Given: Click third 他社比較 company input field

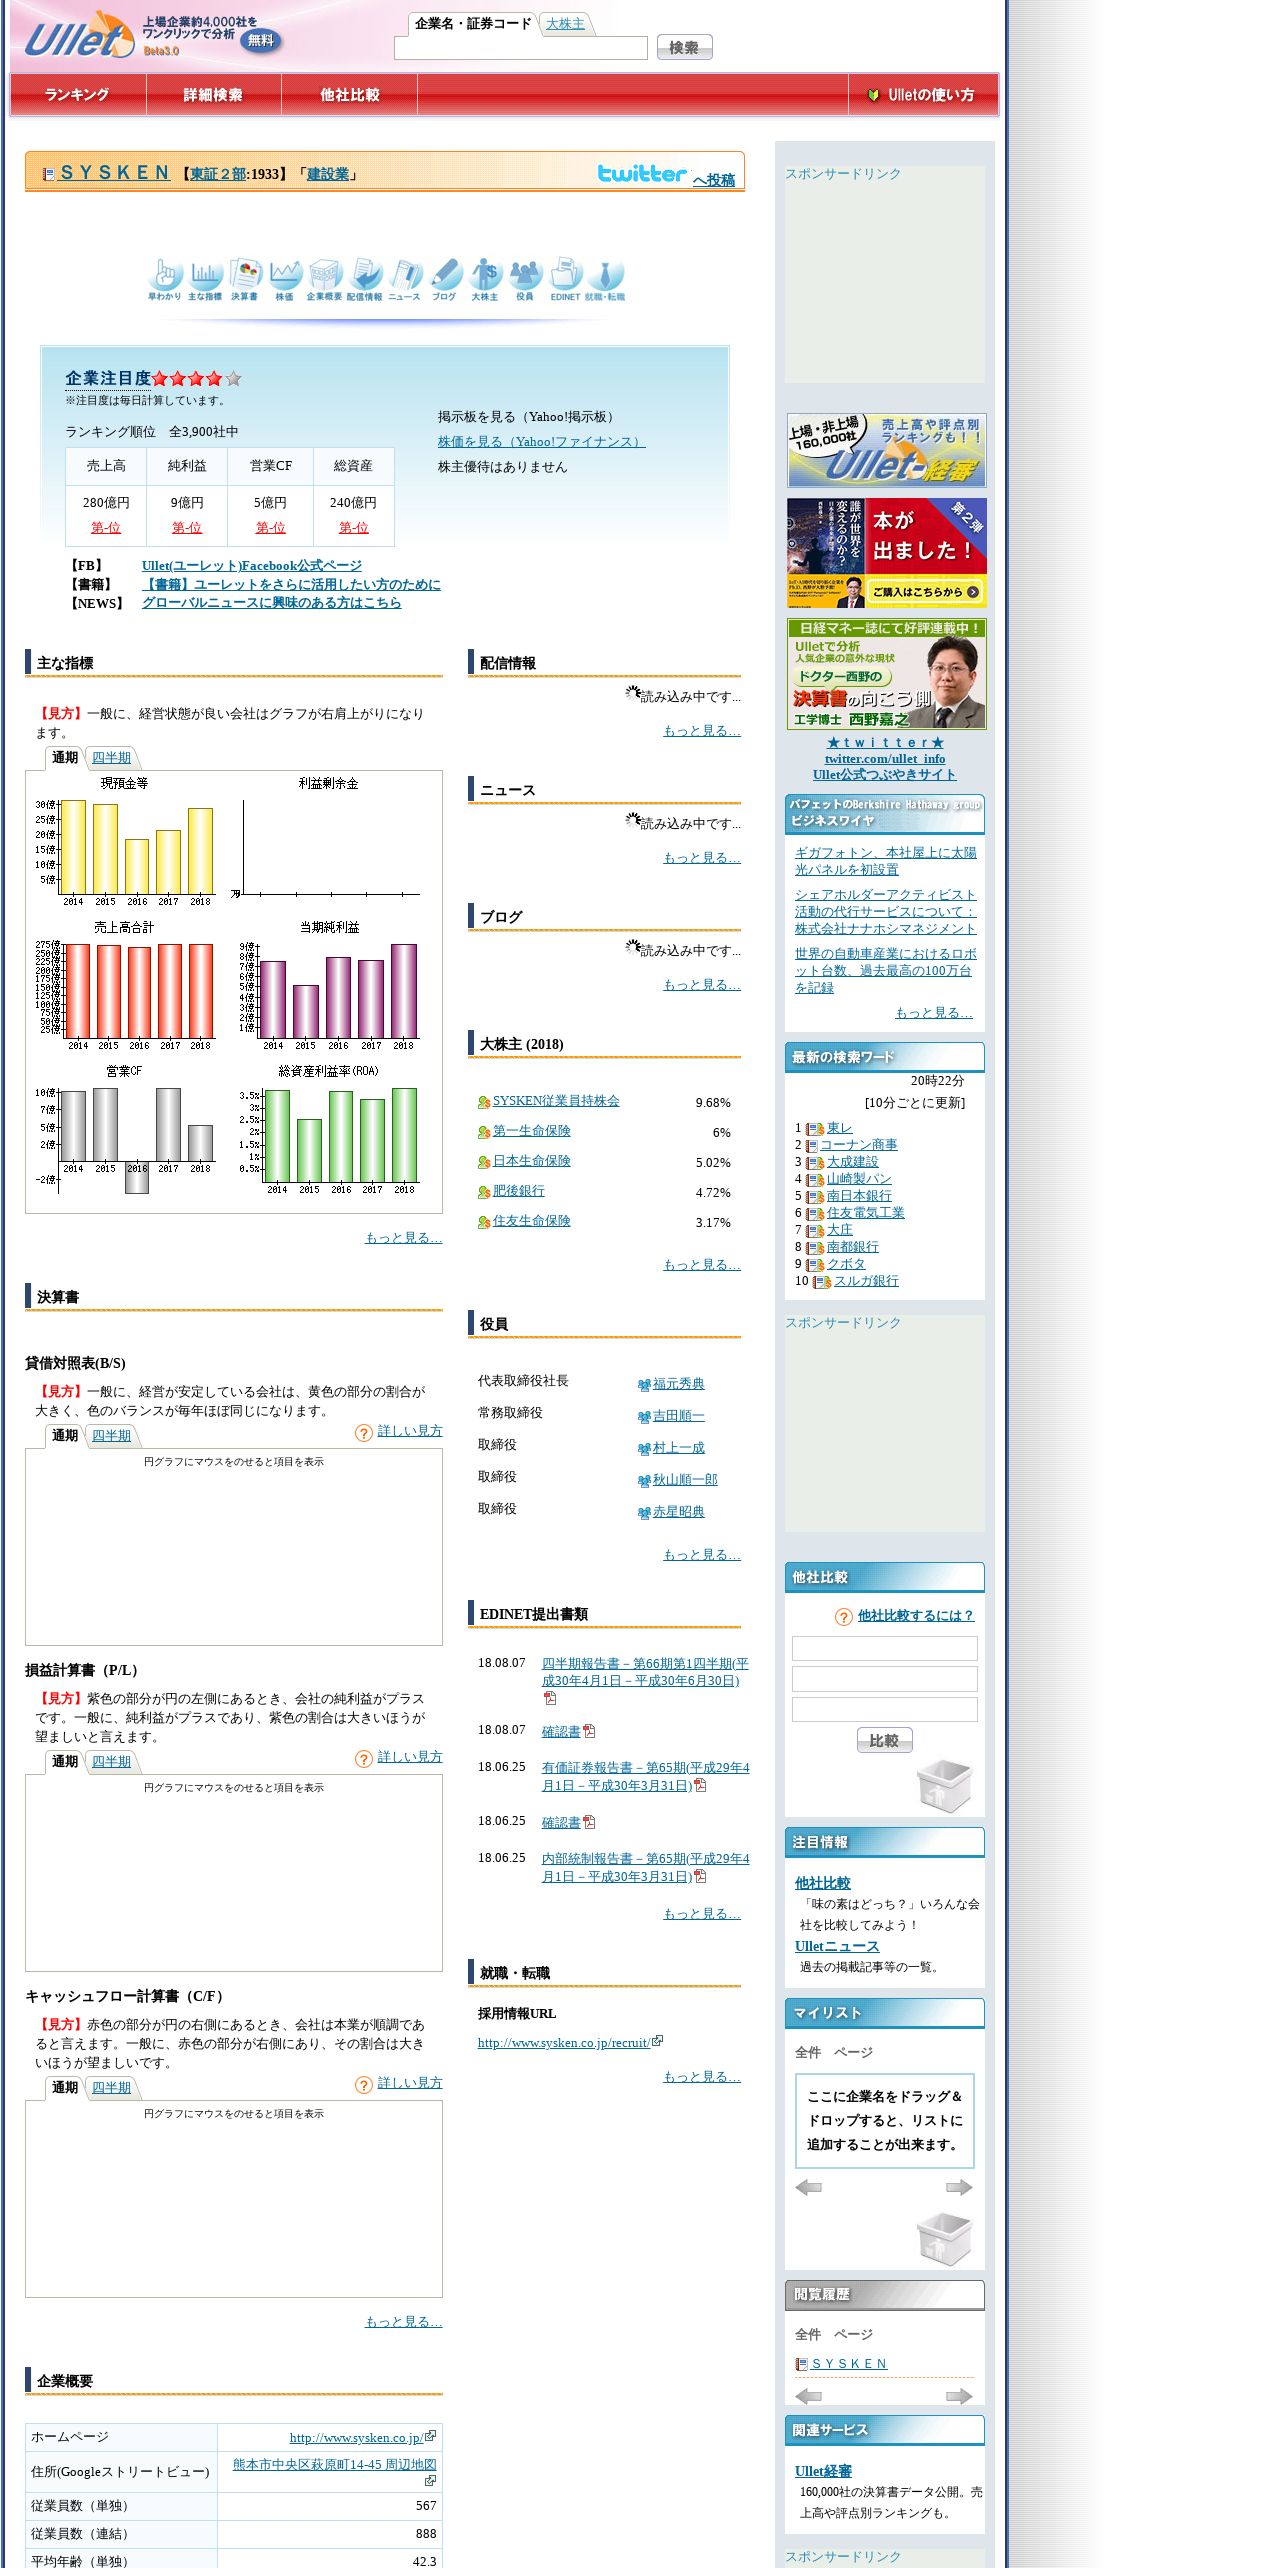Looking at the screenshot, I should click(885, 1709).
